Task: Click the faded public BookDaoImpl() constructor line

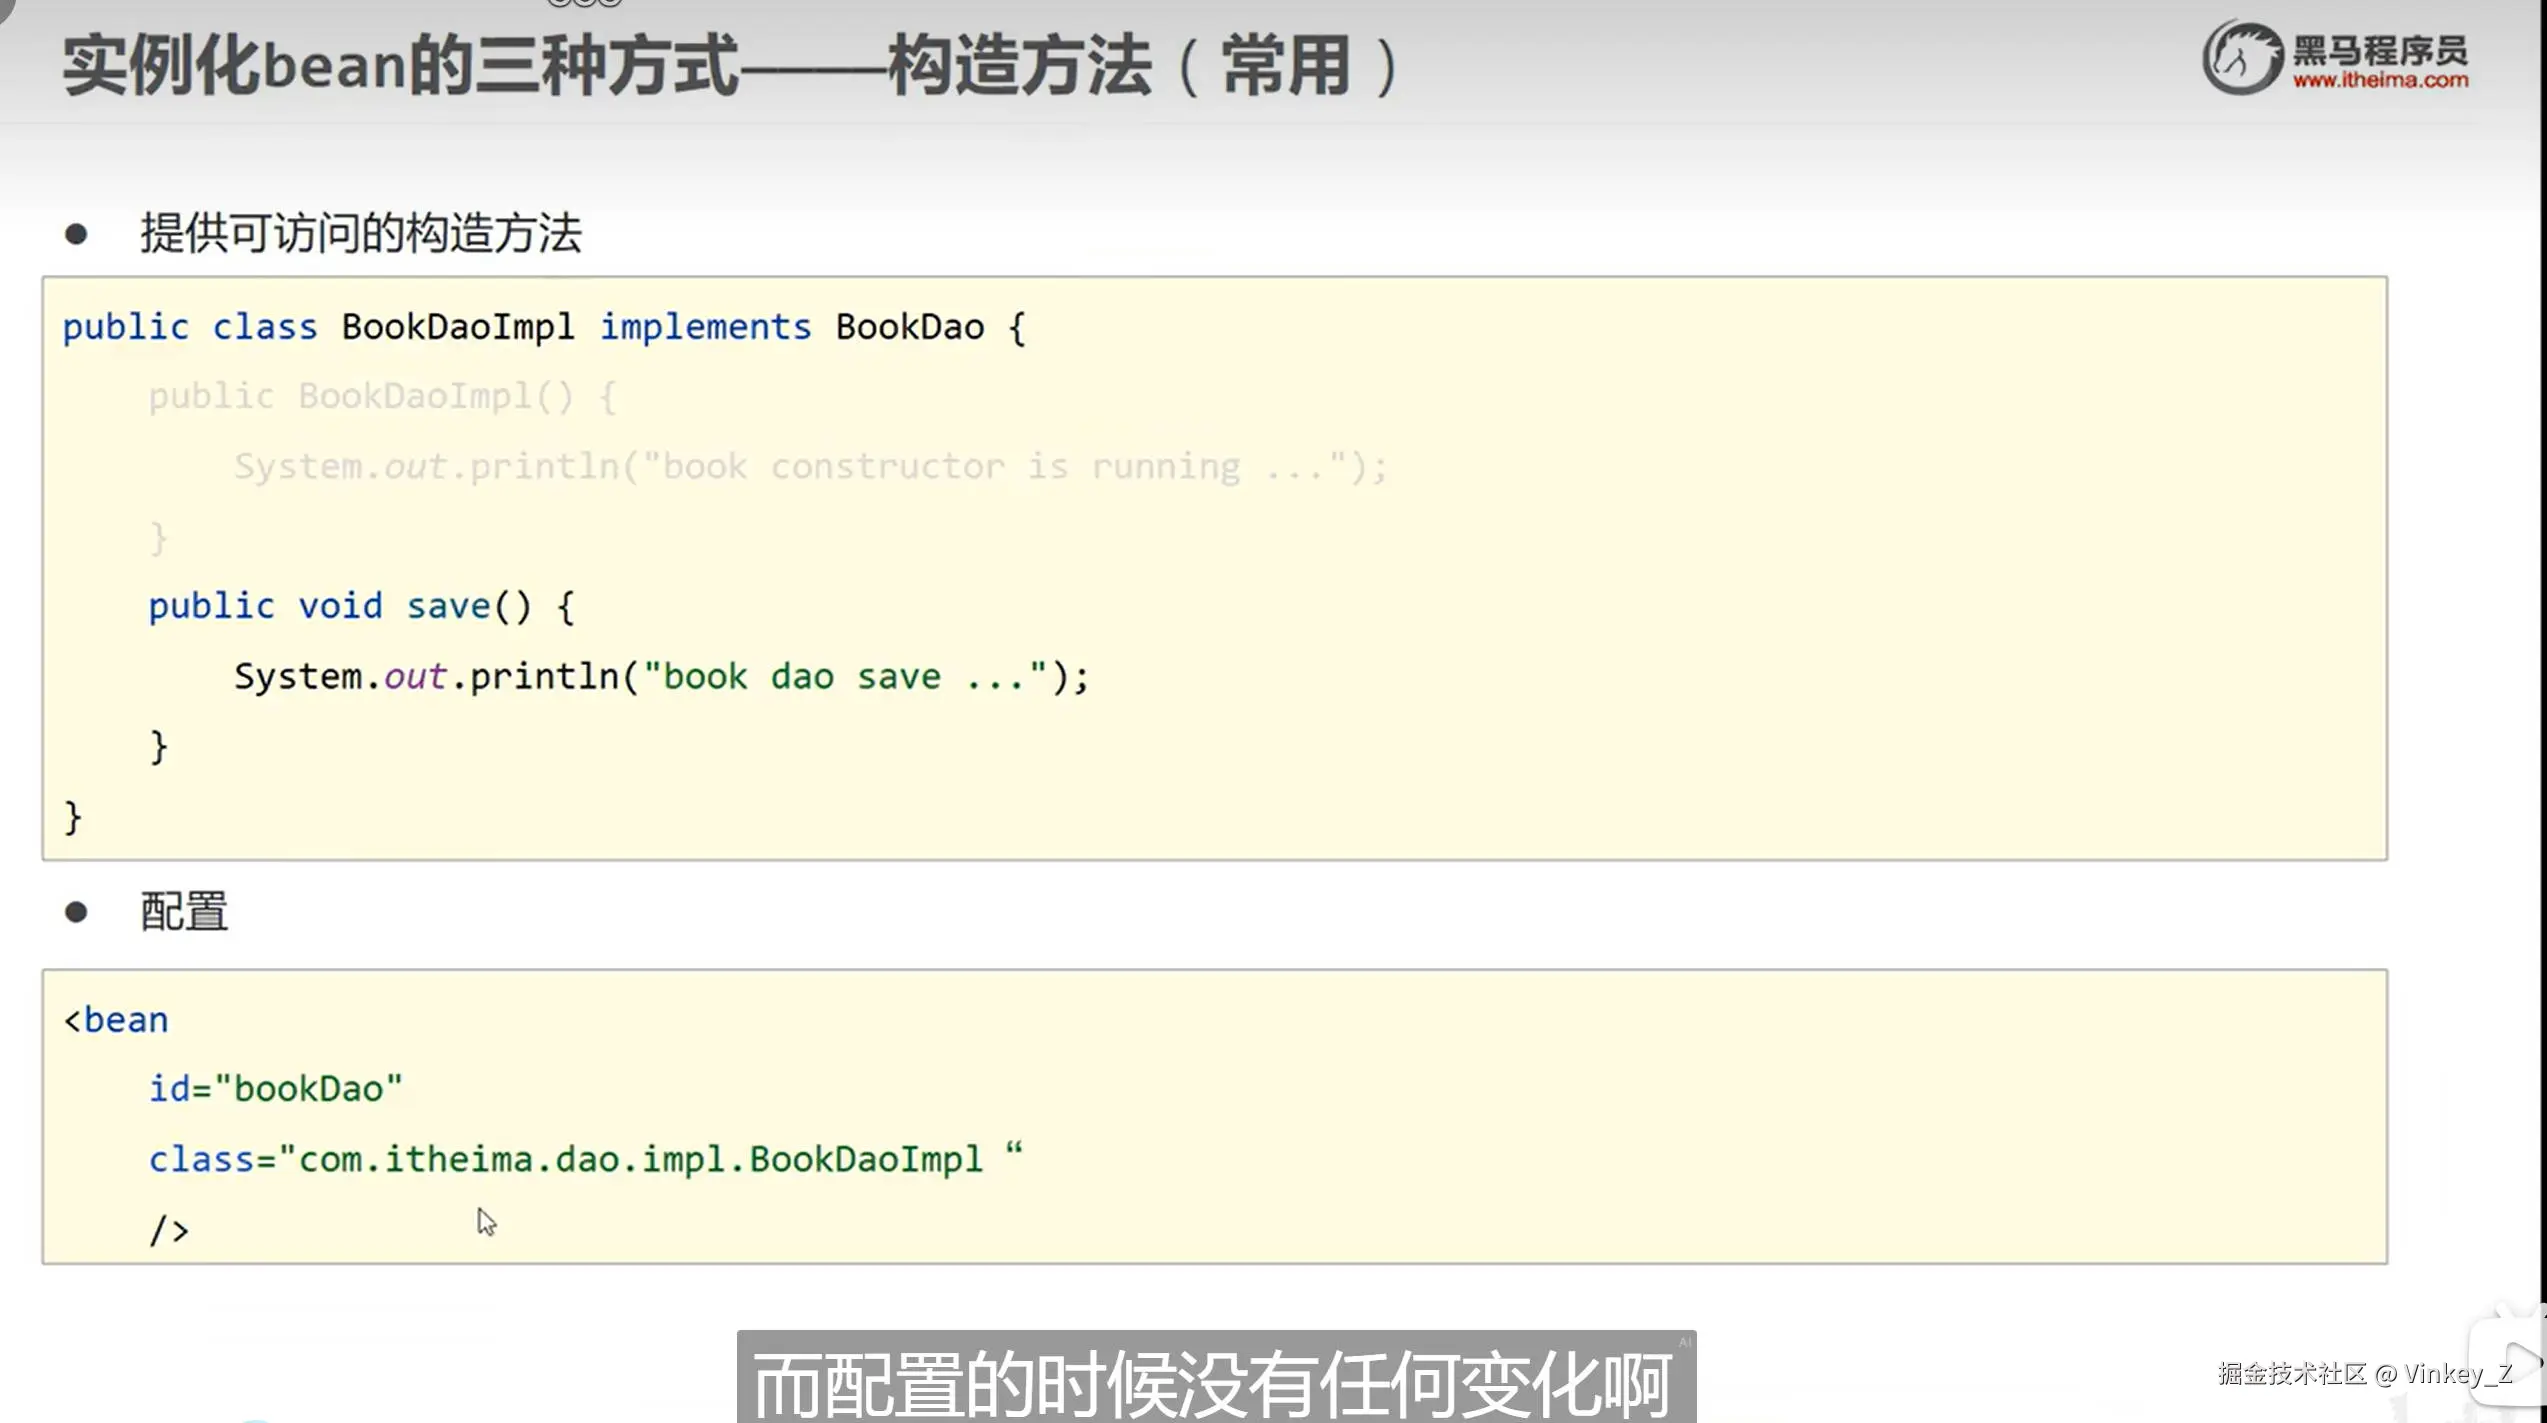Action: click(382, 397)
